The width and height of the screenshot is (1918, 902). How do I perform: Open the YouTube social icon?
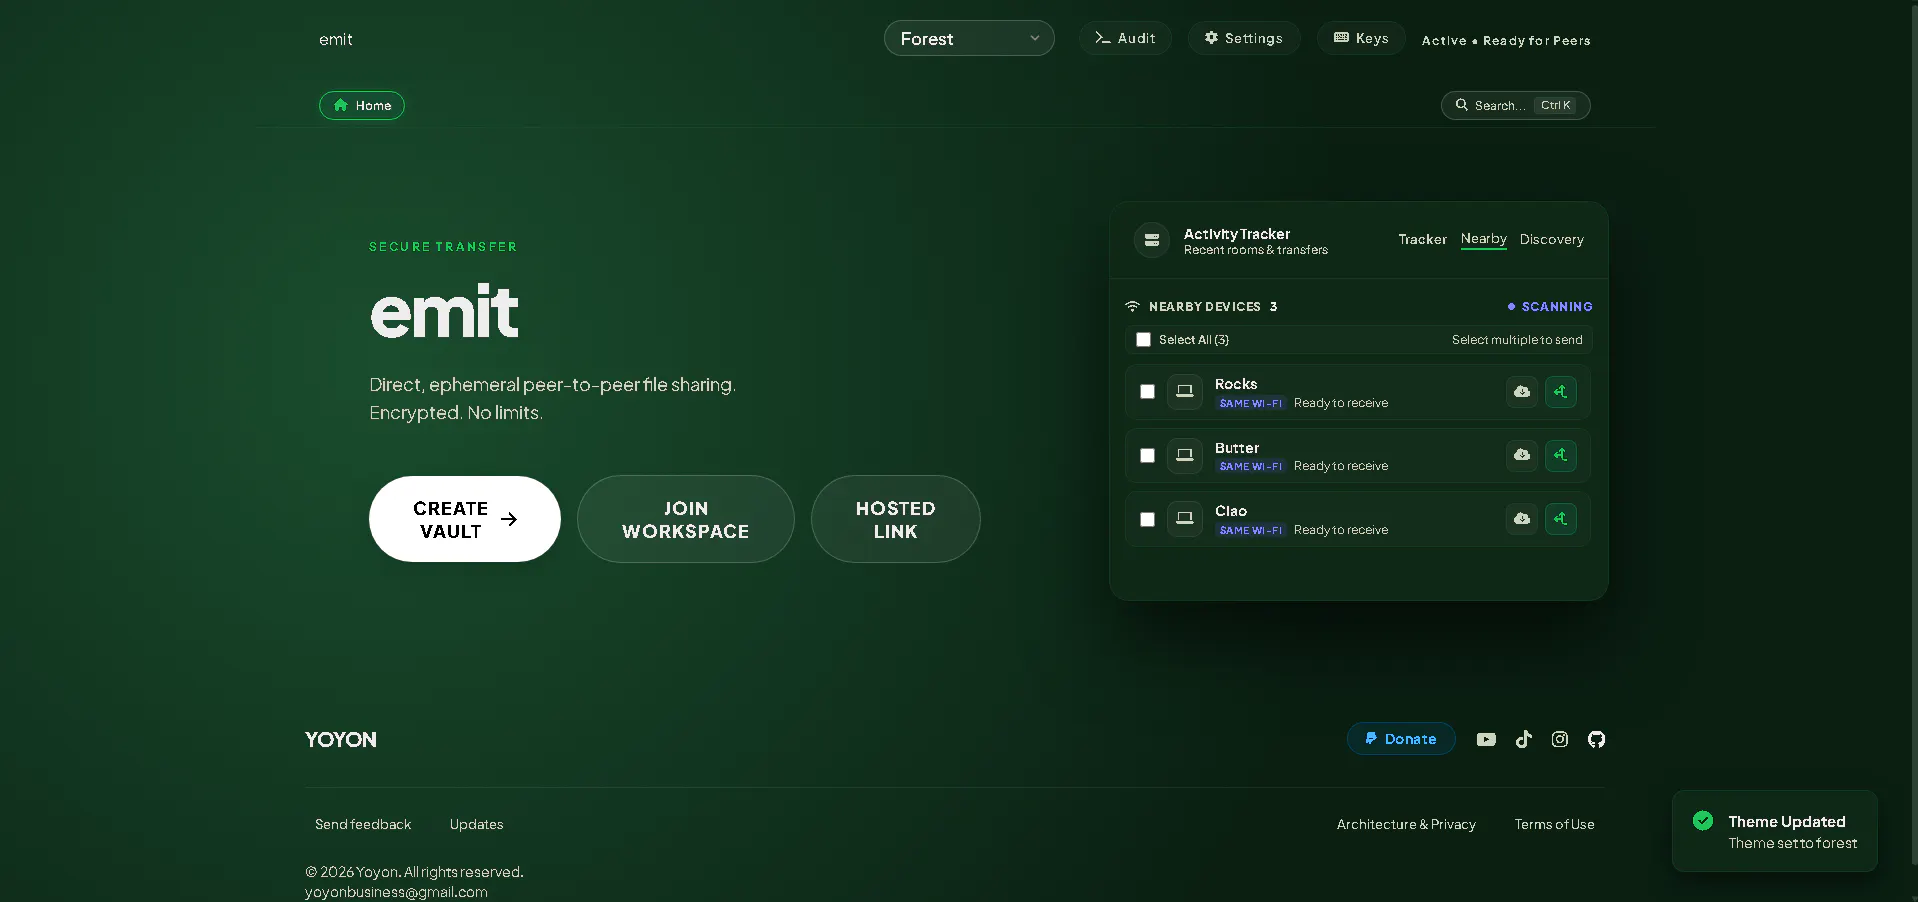(x=1486, y=740)
